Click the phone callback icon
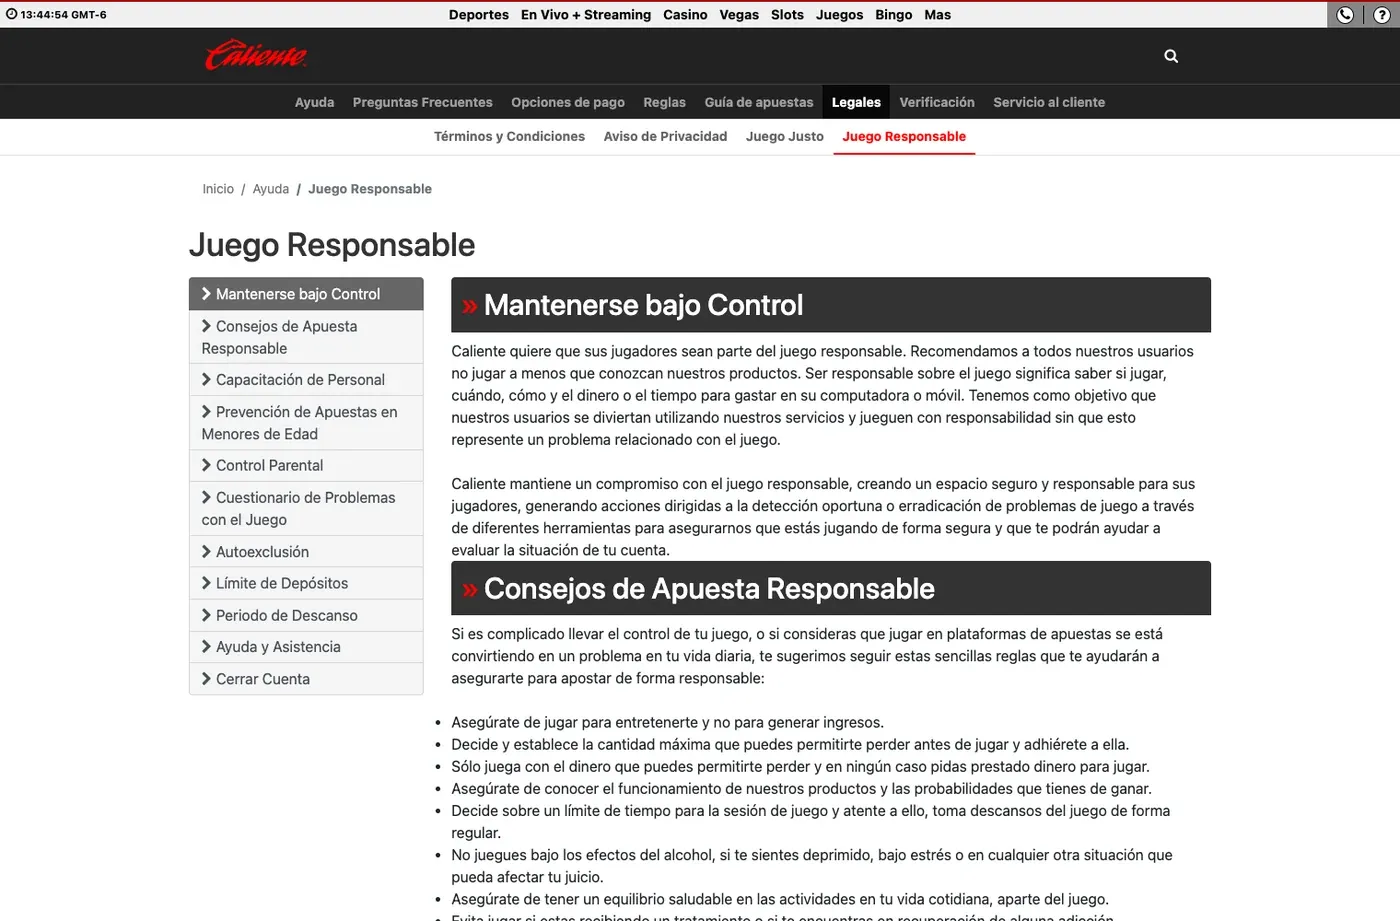 [x=1345, y=15]
